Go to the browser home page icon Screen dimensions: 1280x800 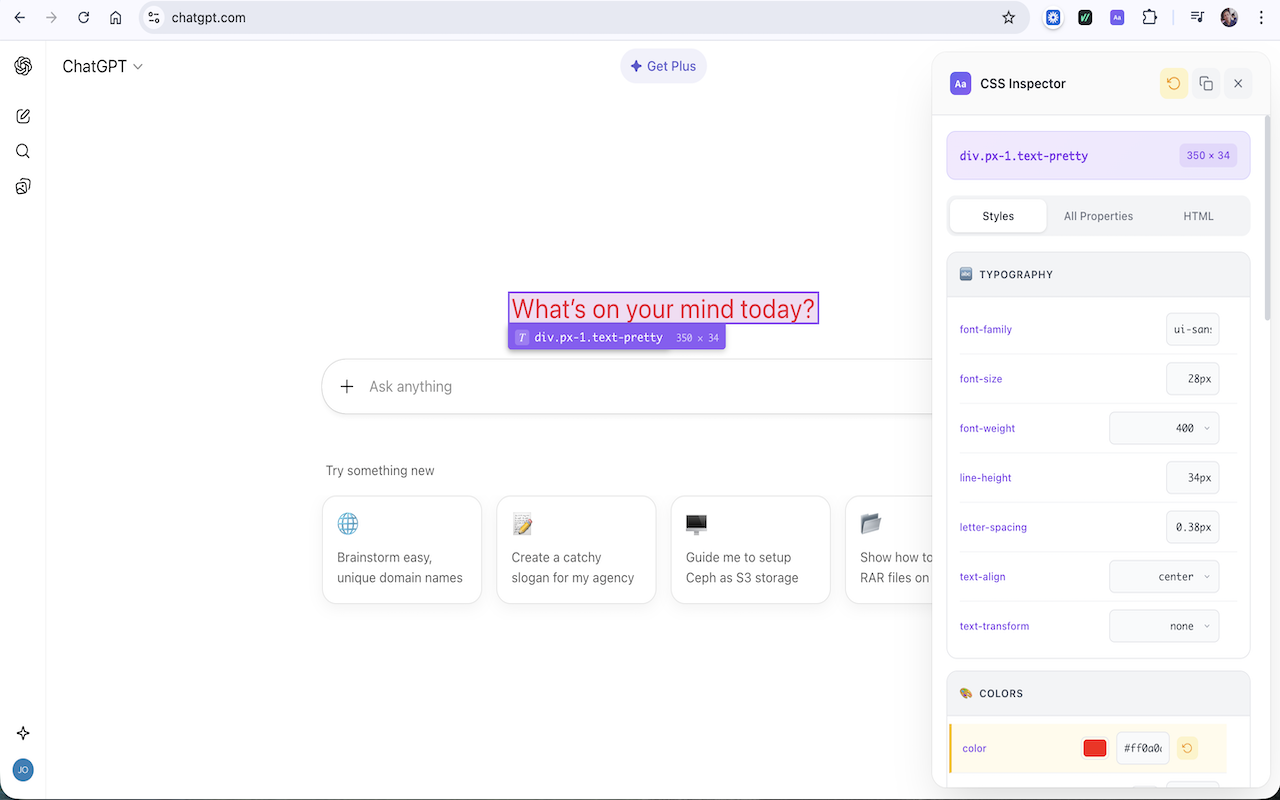click(116, 17)
